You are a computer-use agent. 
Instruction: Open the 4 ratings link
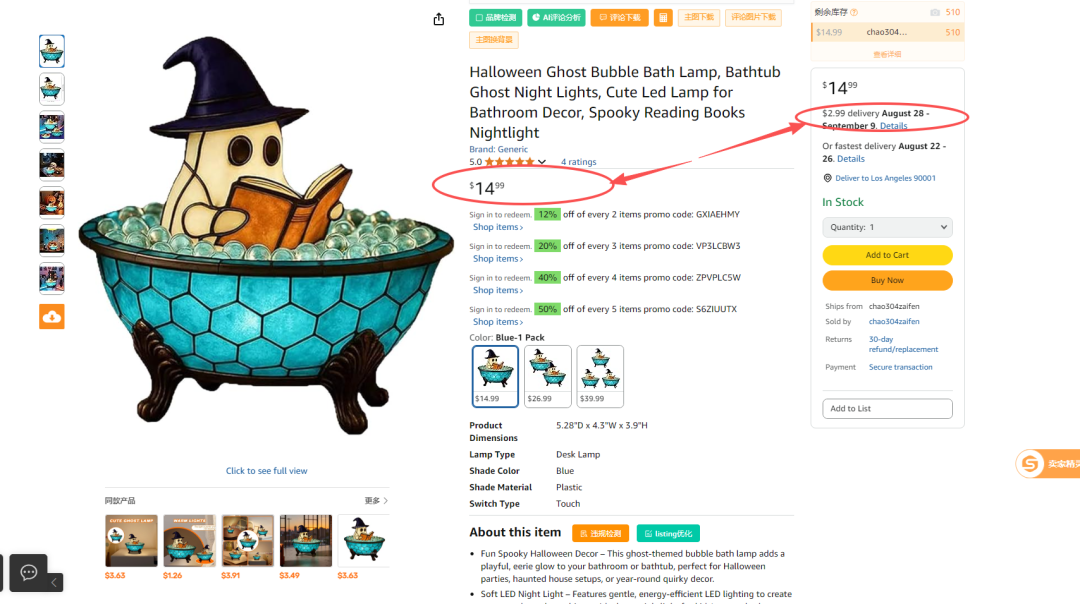click(579, 162)
